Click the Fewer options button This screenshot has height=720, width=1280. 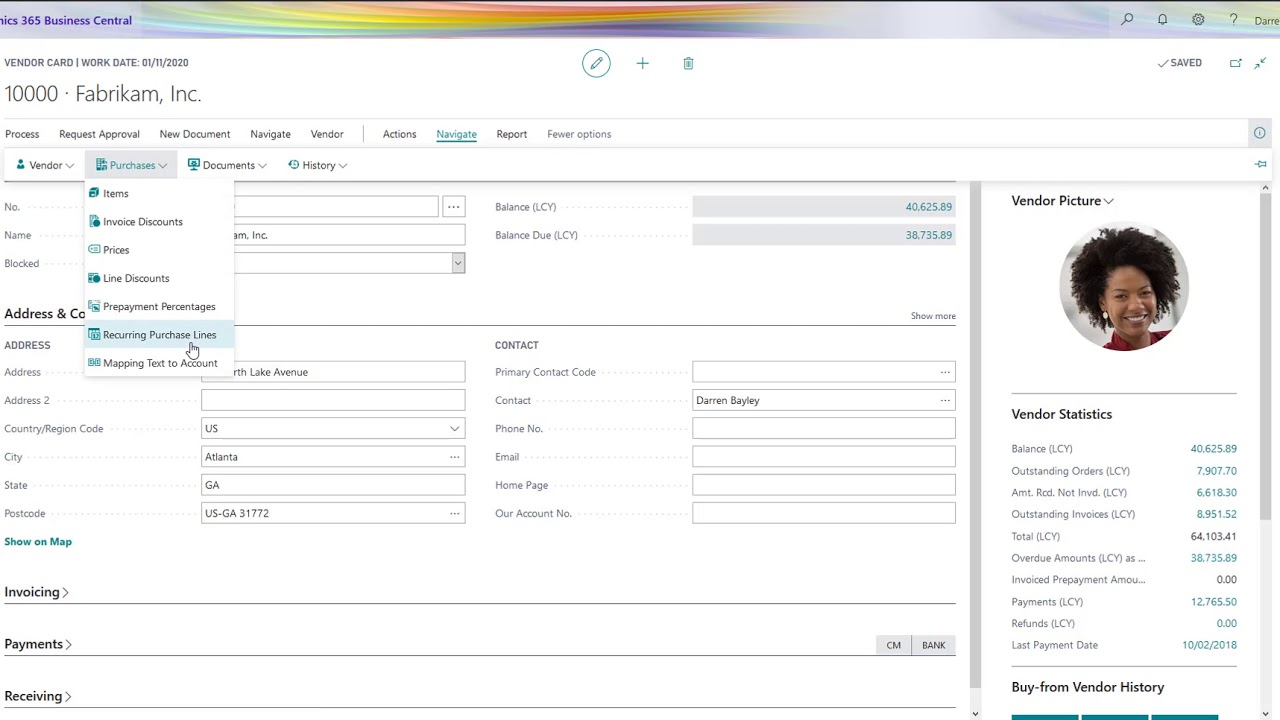(579, 134)
